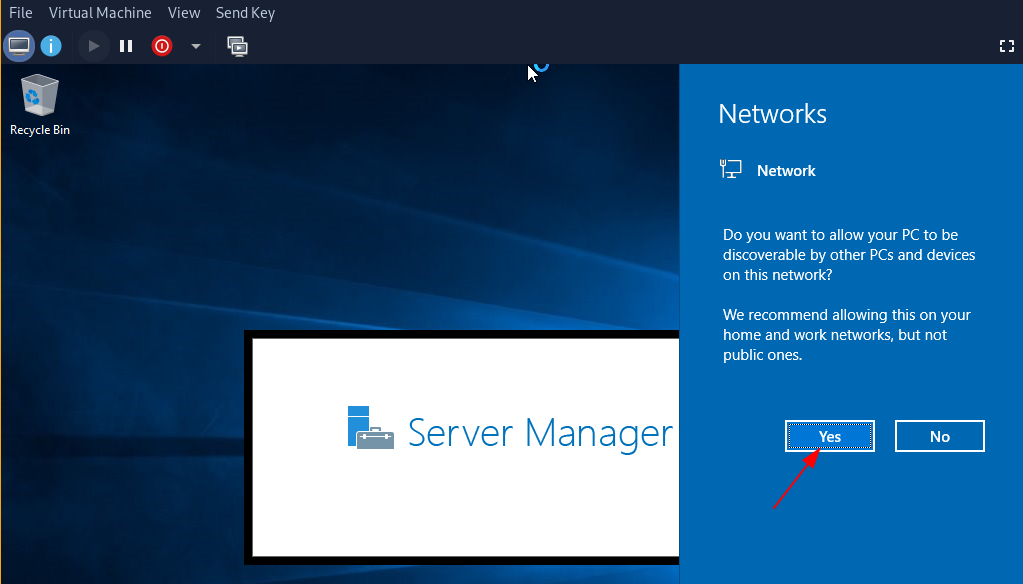Pause the virtual machine
The width and height of the screenshot is (1023, 584).
126,46
